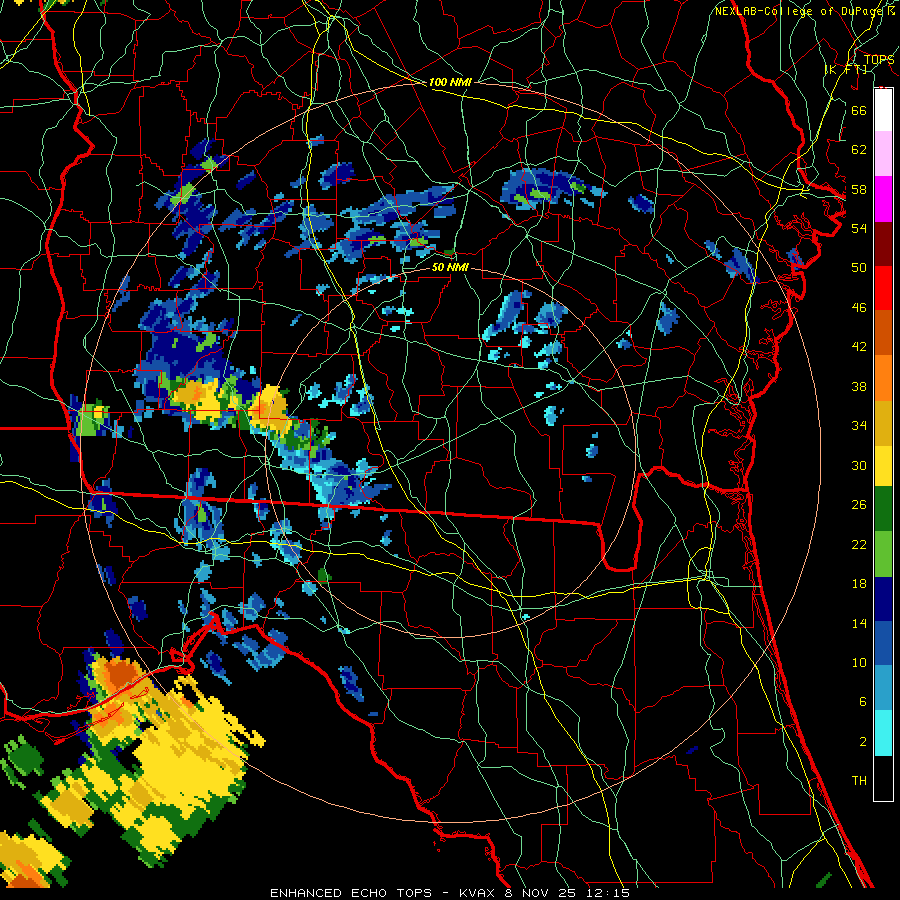Click the '58' scale value
The image size is (900, 900).
pos(859,189)
